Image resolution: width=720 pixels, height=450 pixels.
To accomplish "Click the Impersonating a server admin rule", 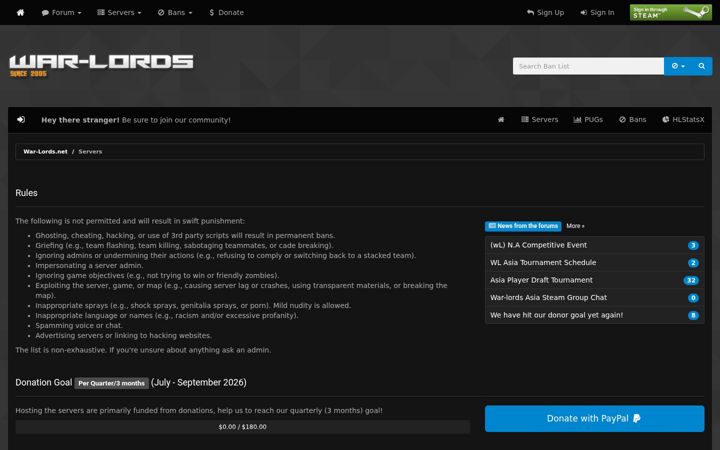I will point(89,265).
